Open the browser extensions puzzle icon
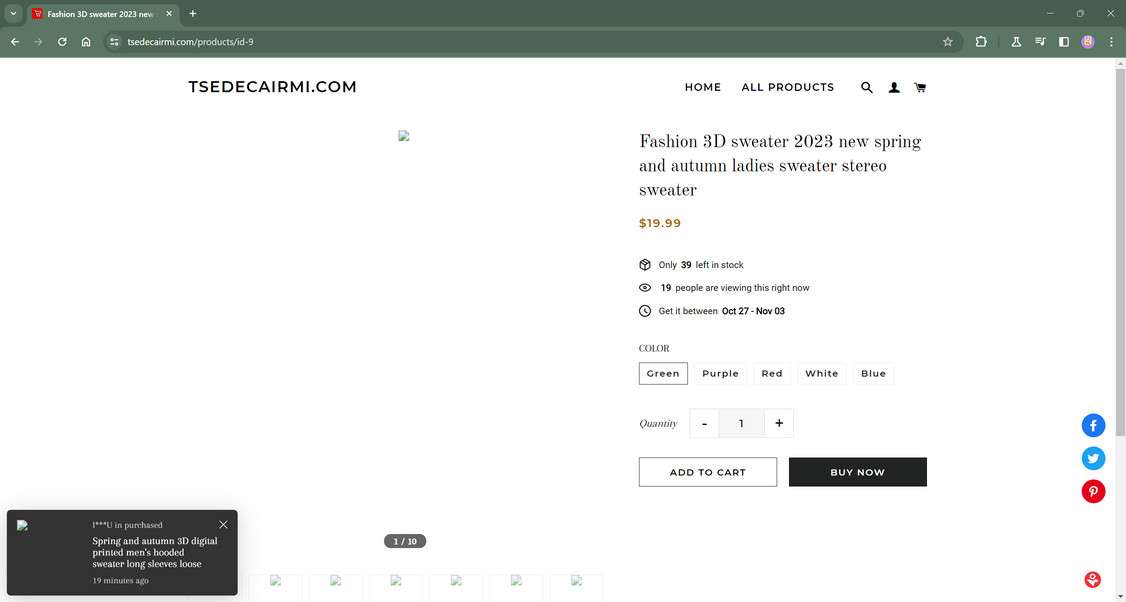Image resolution: width=1126 pixels, height=602 pixels. (980, 42)
